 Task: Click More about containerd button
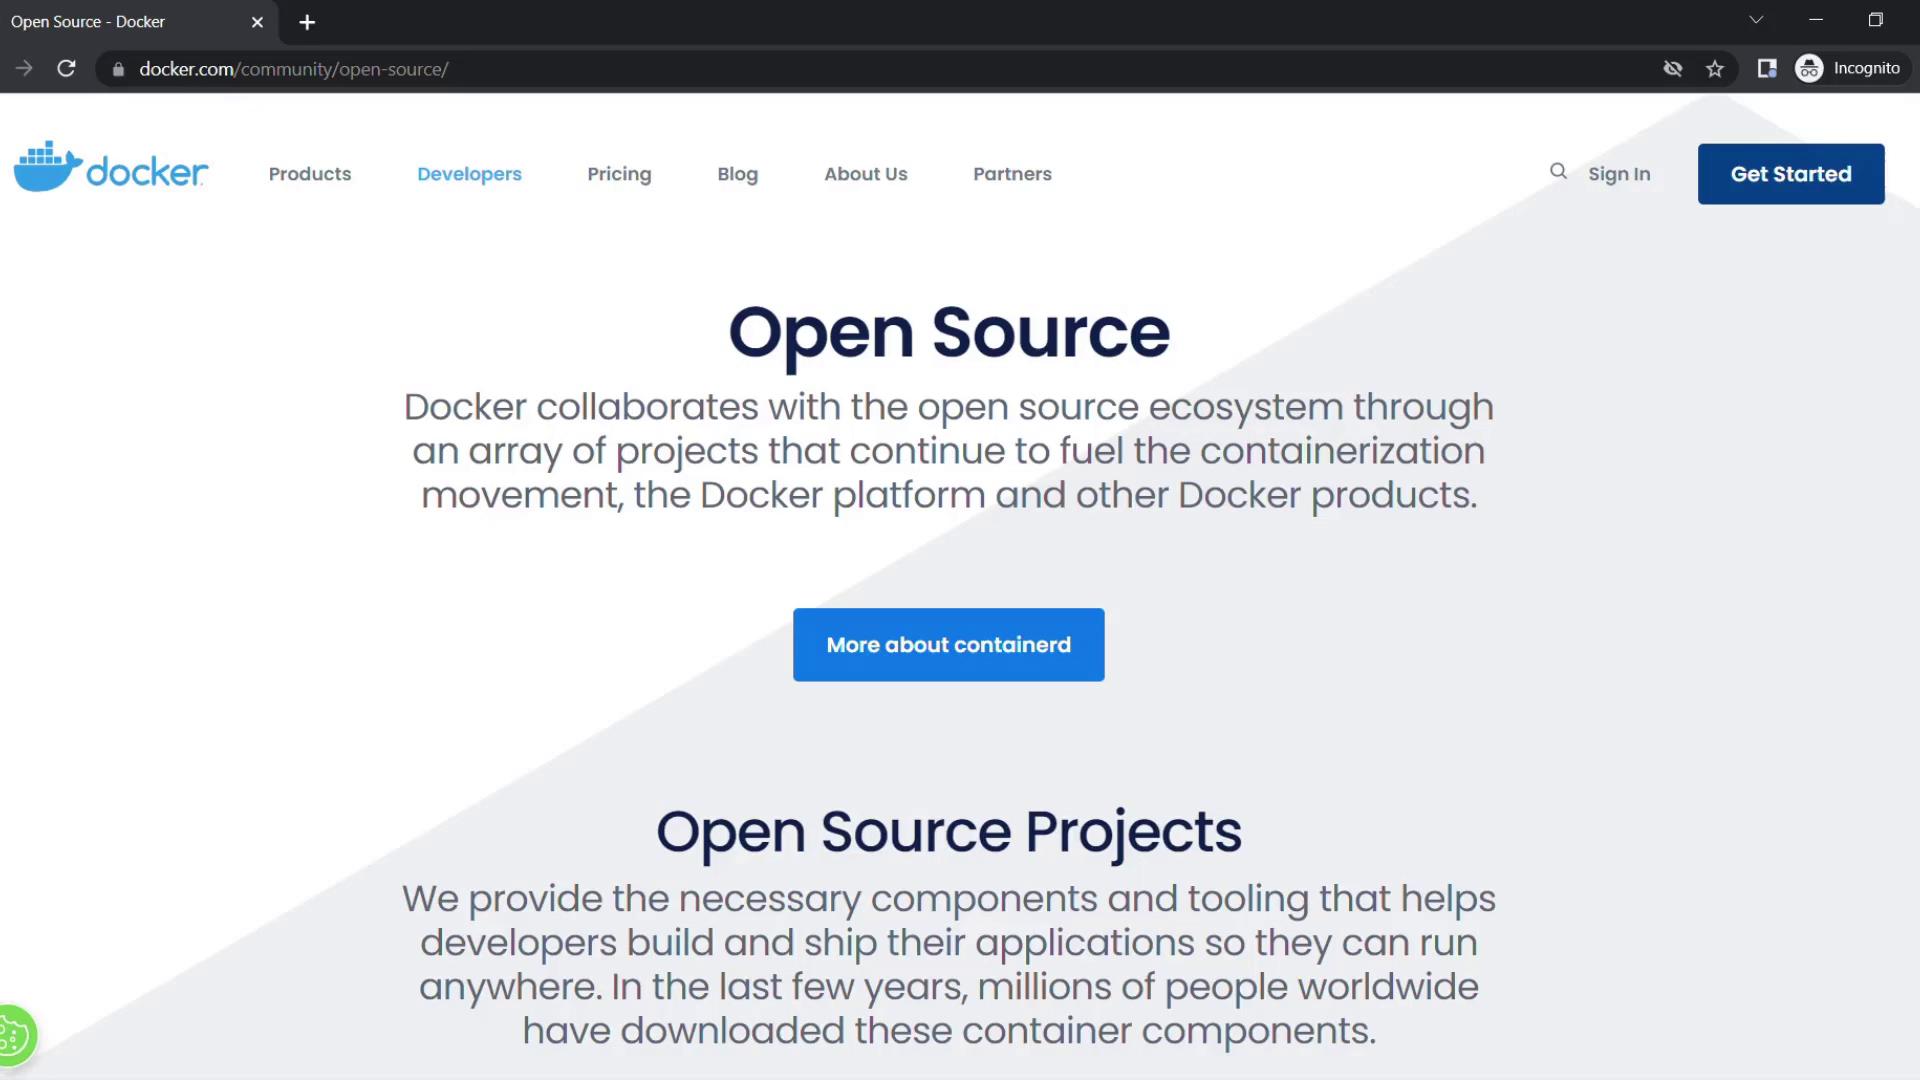click(x=948, y=645)
